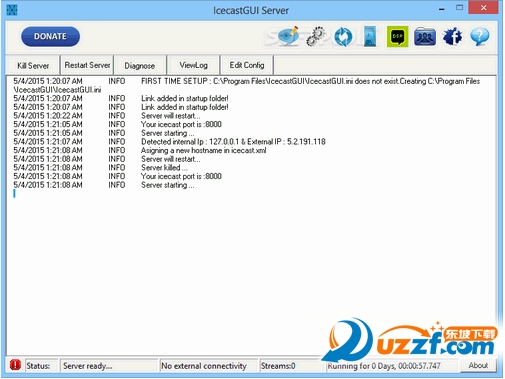The height and width of the screenshot is (379, 505).
Task: Click Restart Server
Action: click(87, 65)
